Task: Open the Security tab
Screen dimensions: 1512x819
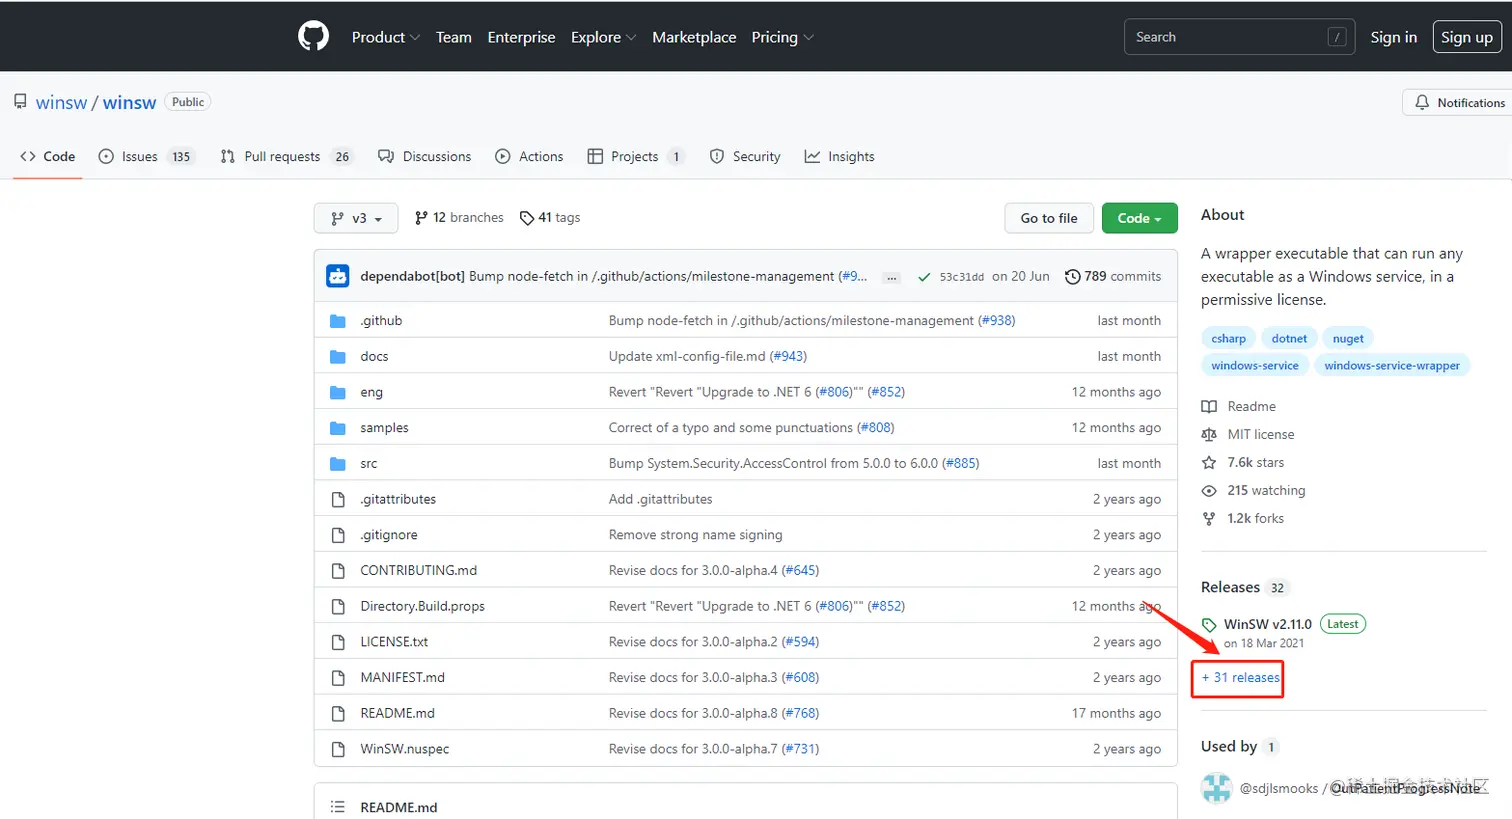Action: [x=745, y=156]
